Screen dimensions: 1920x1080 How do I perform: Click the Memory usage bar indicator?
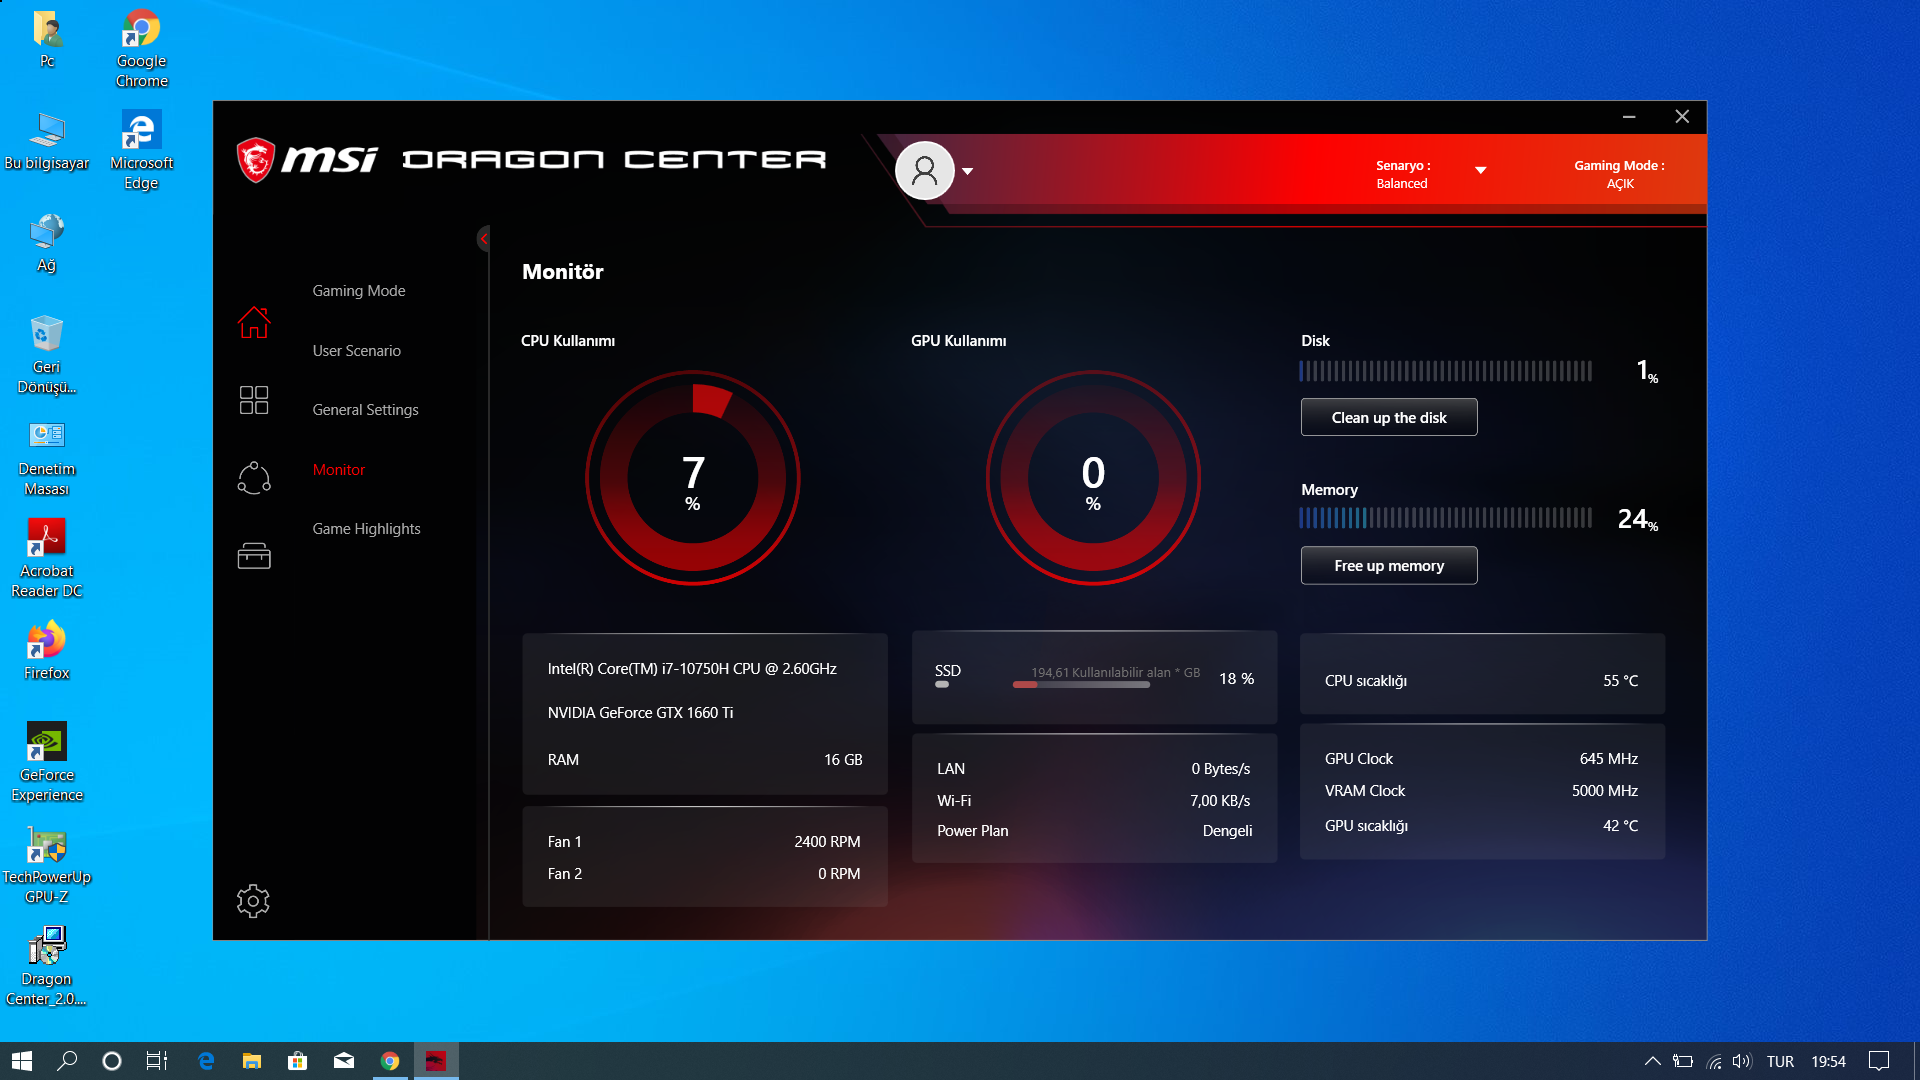tap(1445, 518)
